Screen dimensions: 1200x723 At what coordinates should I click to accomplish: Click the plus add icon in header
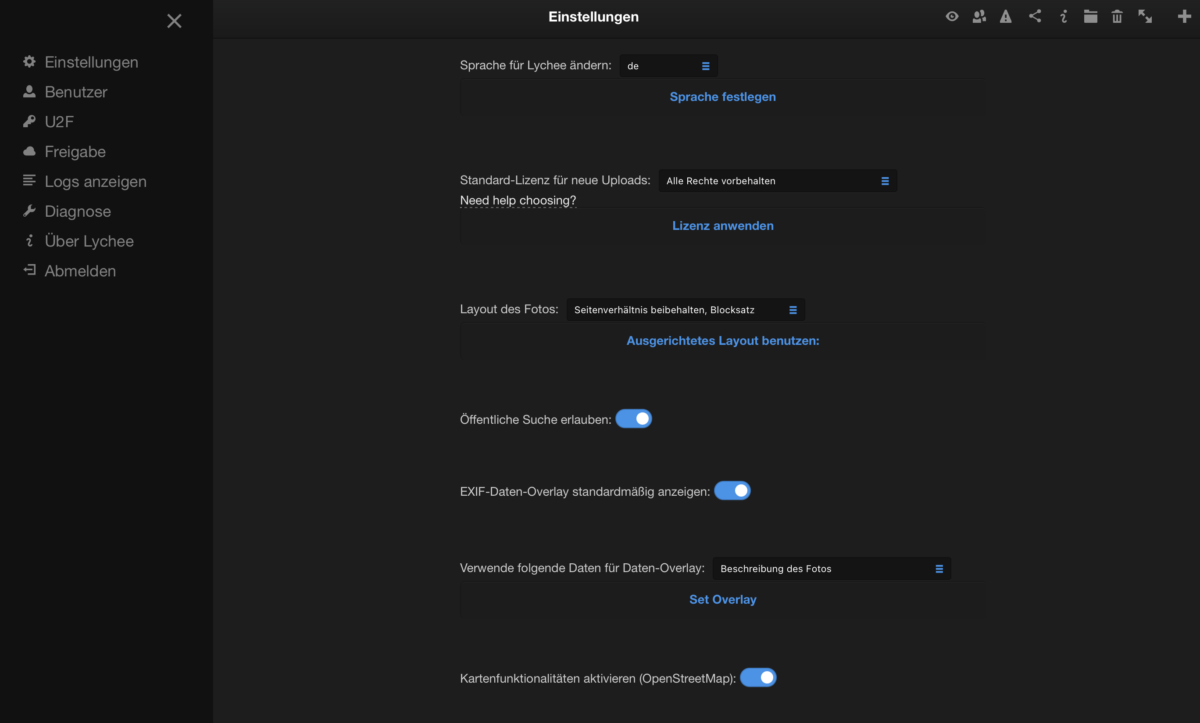pyautogui.click(x=1185, y=16)
